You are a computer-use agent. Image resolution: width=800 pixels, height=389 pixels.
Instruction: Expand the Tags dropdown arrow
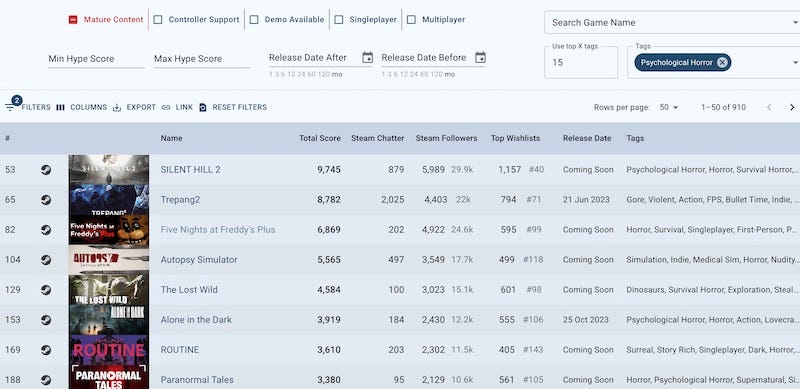click(795, 62)
